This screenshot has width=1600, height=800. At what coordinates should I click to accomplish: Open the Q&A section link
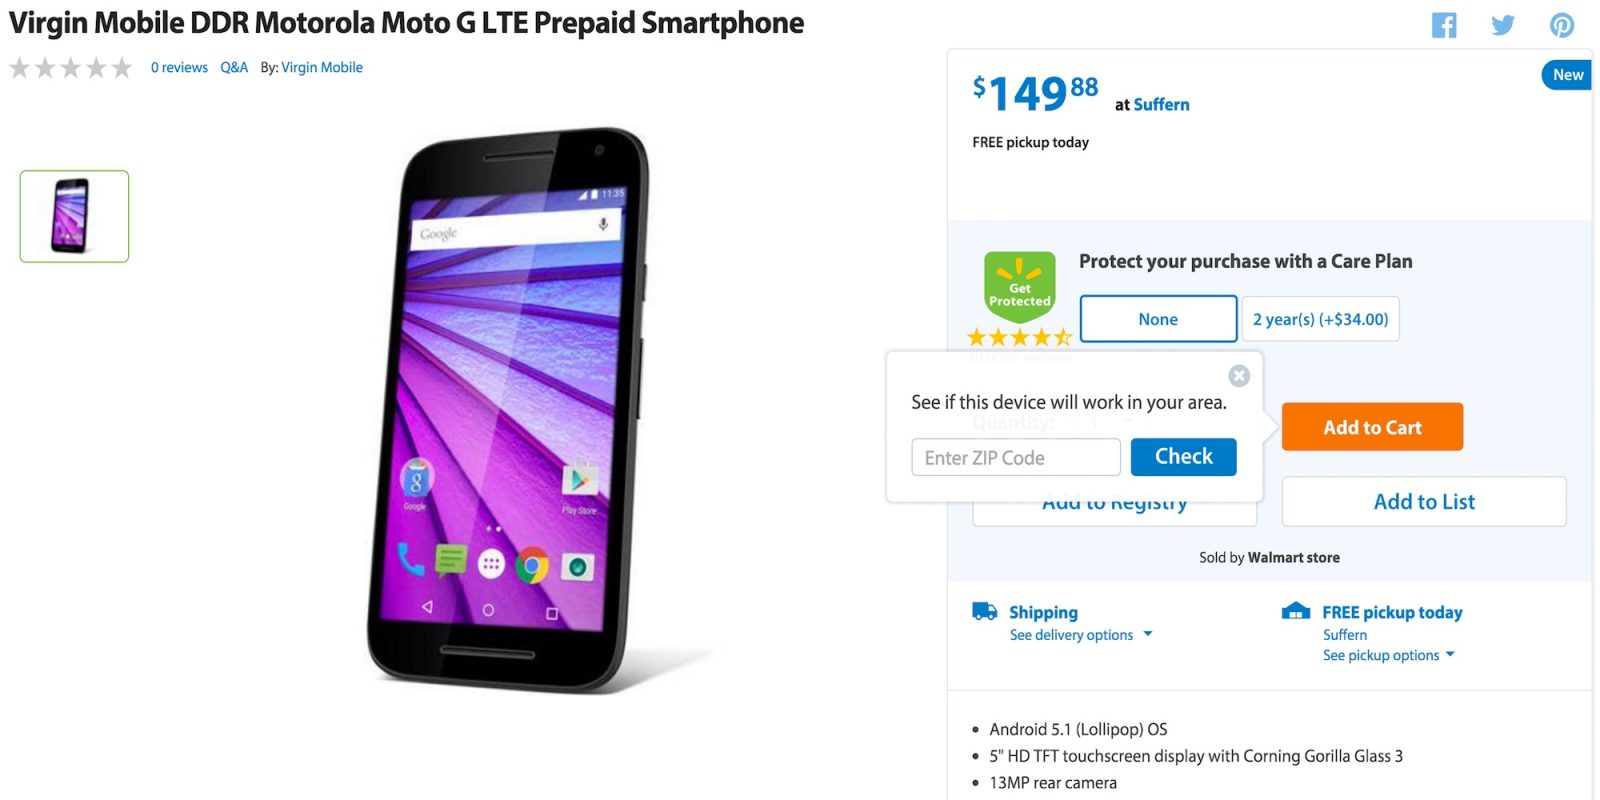click(234, 67)
